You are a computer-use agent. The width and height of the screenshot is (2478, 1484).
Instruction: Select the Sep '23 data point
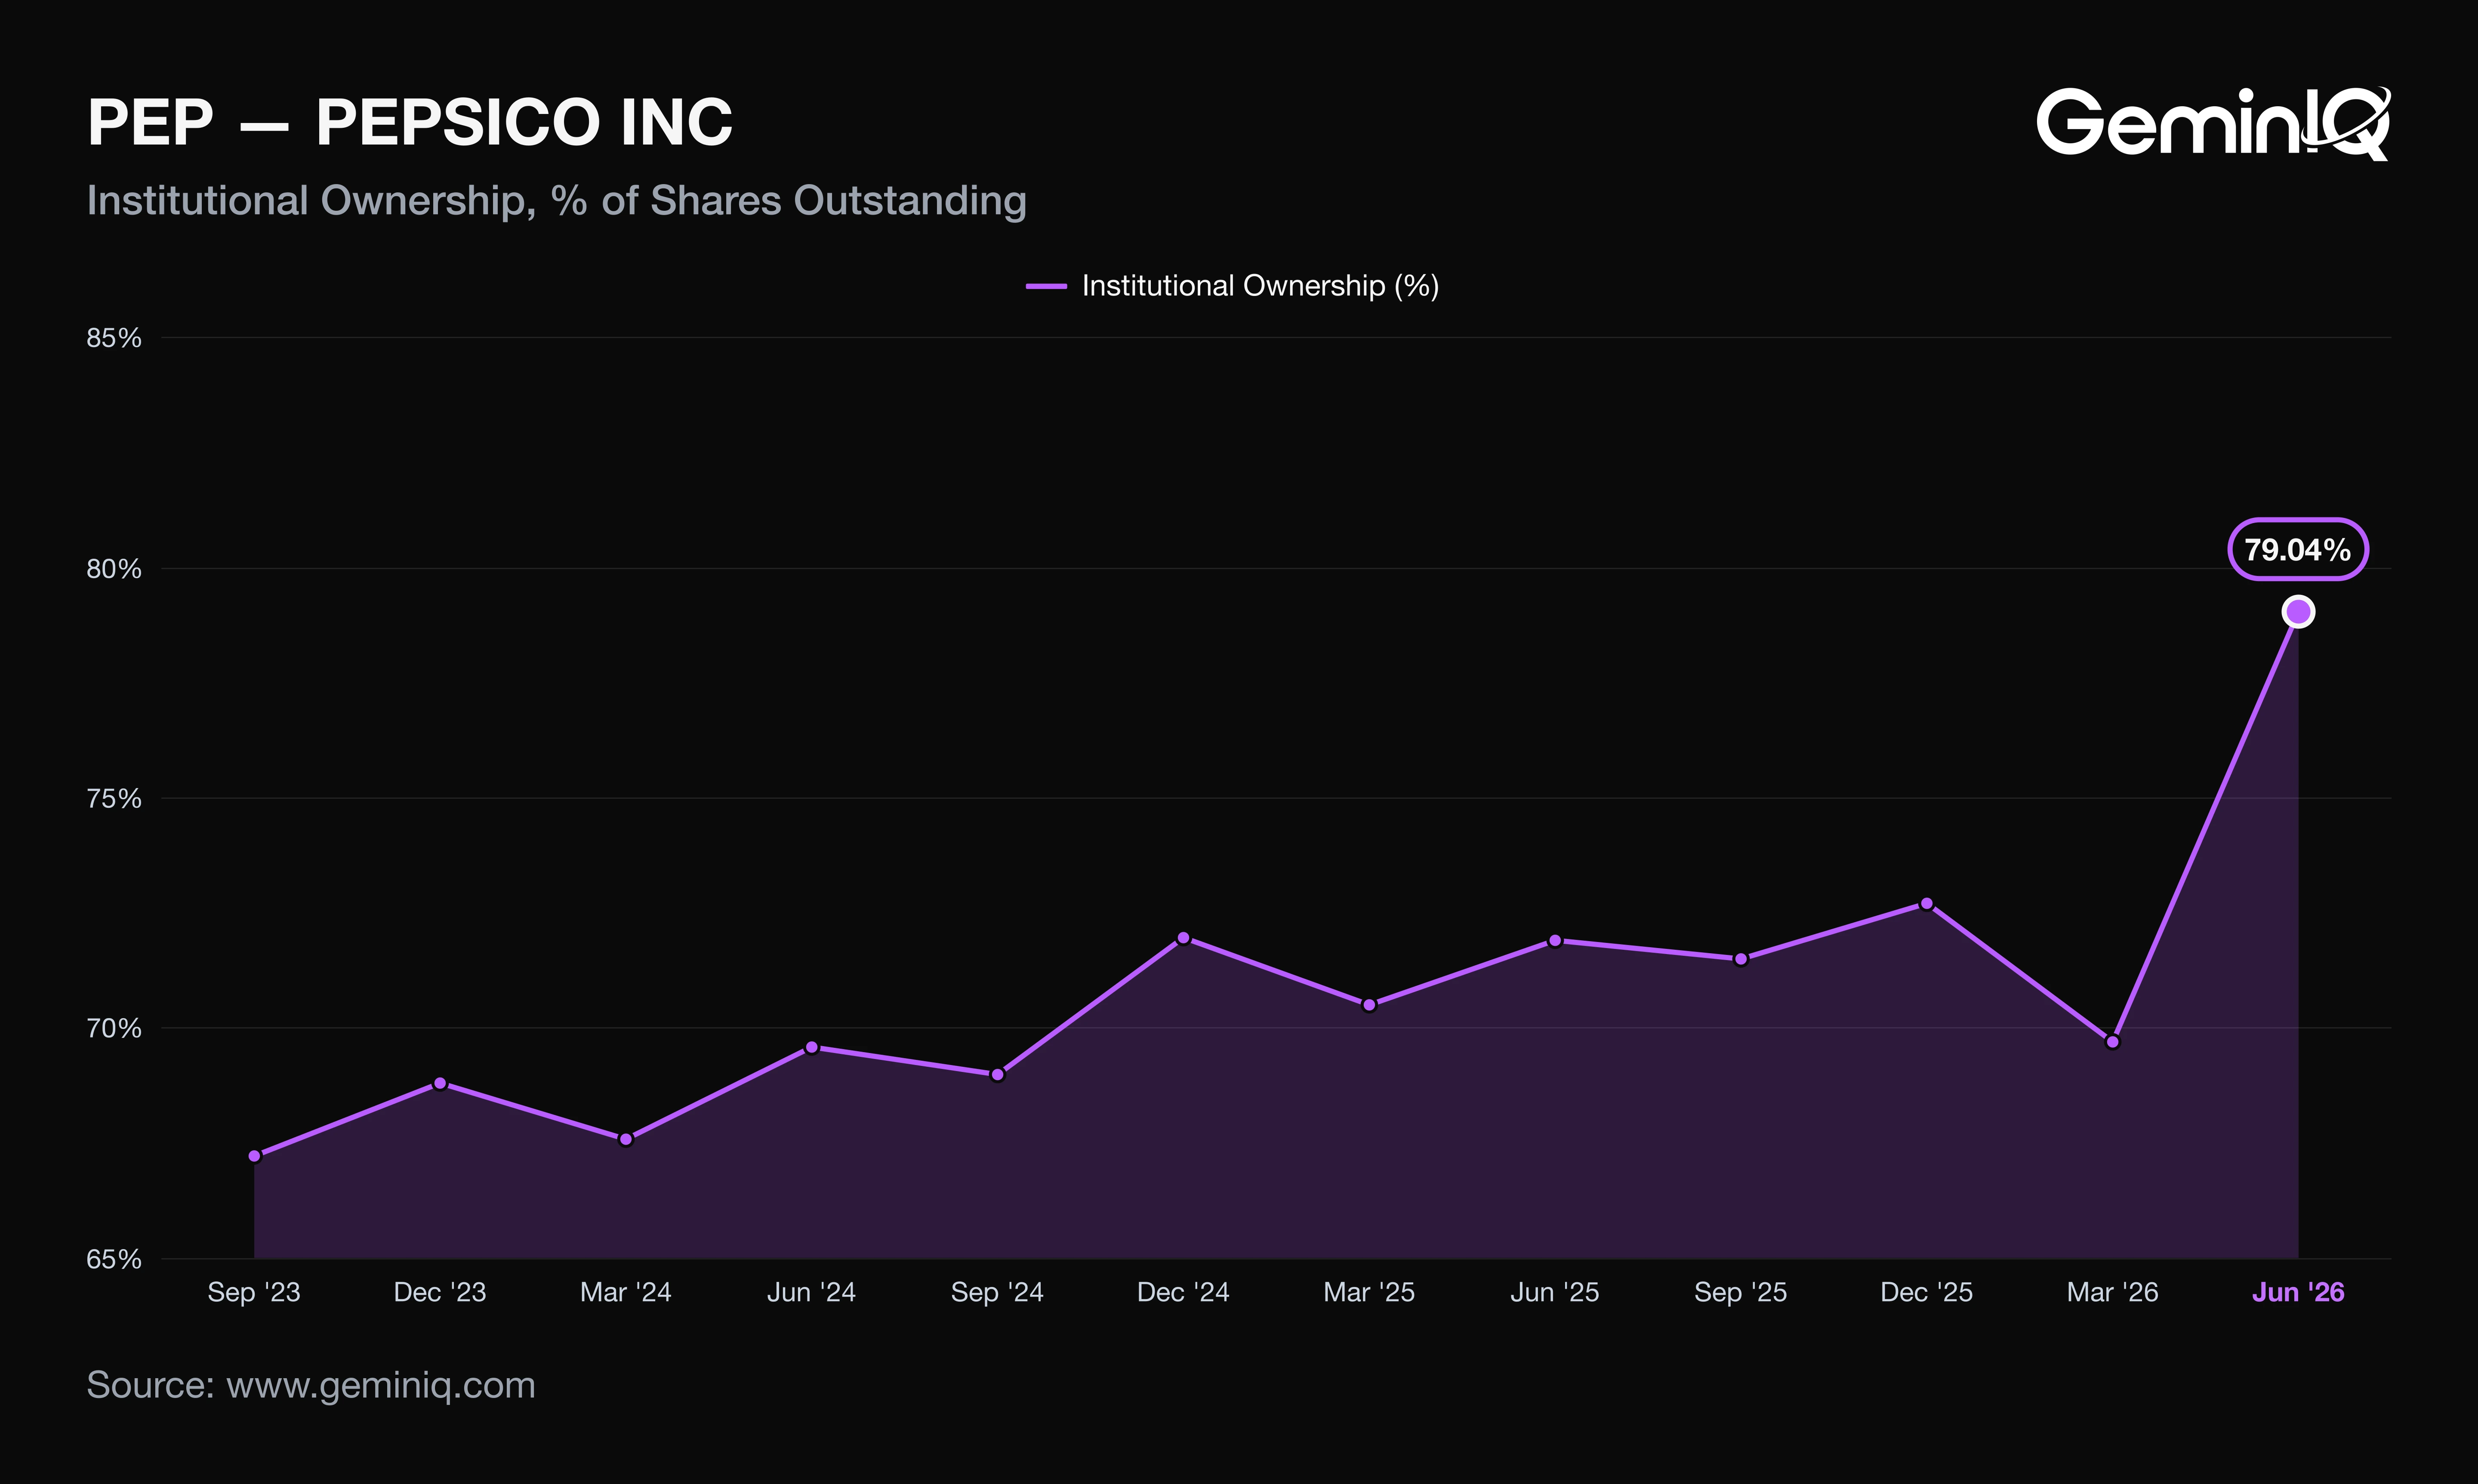coord(254,1156)
